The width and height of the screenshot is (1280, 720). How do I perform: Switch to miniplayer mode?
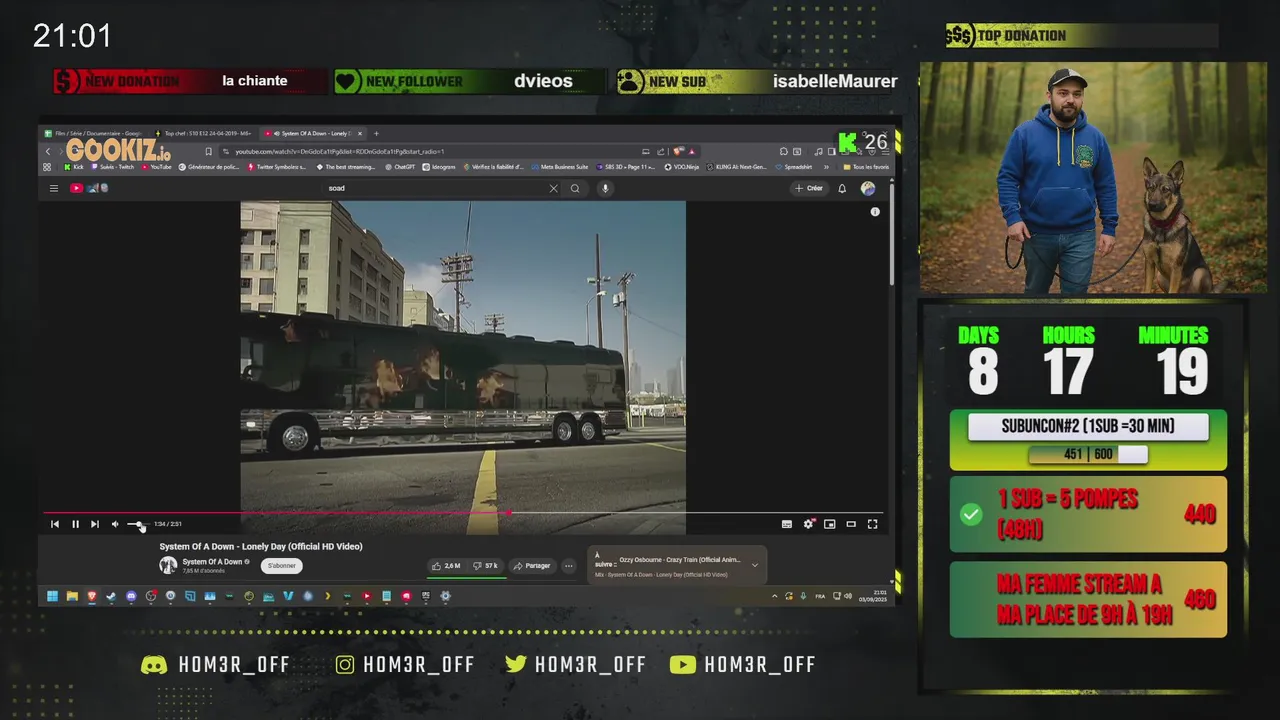[829, 524]
